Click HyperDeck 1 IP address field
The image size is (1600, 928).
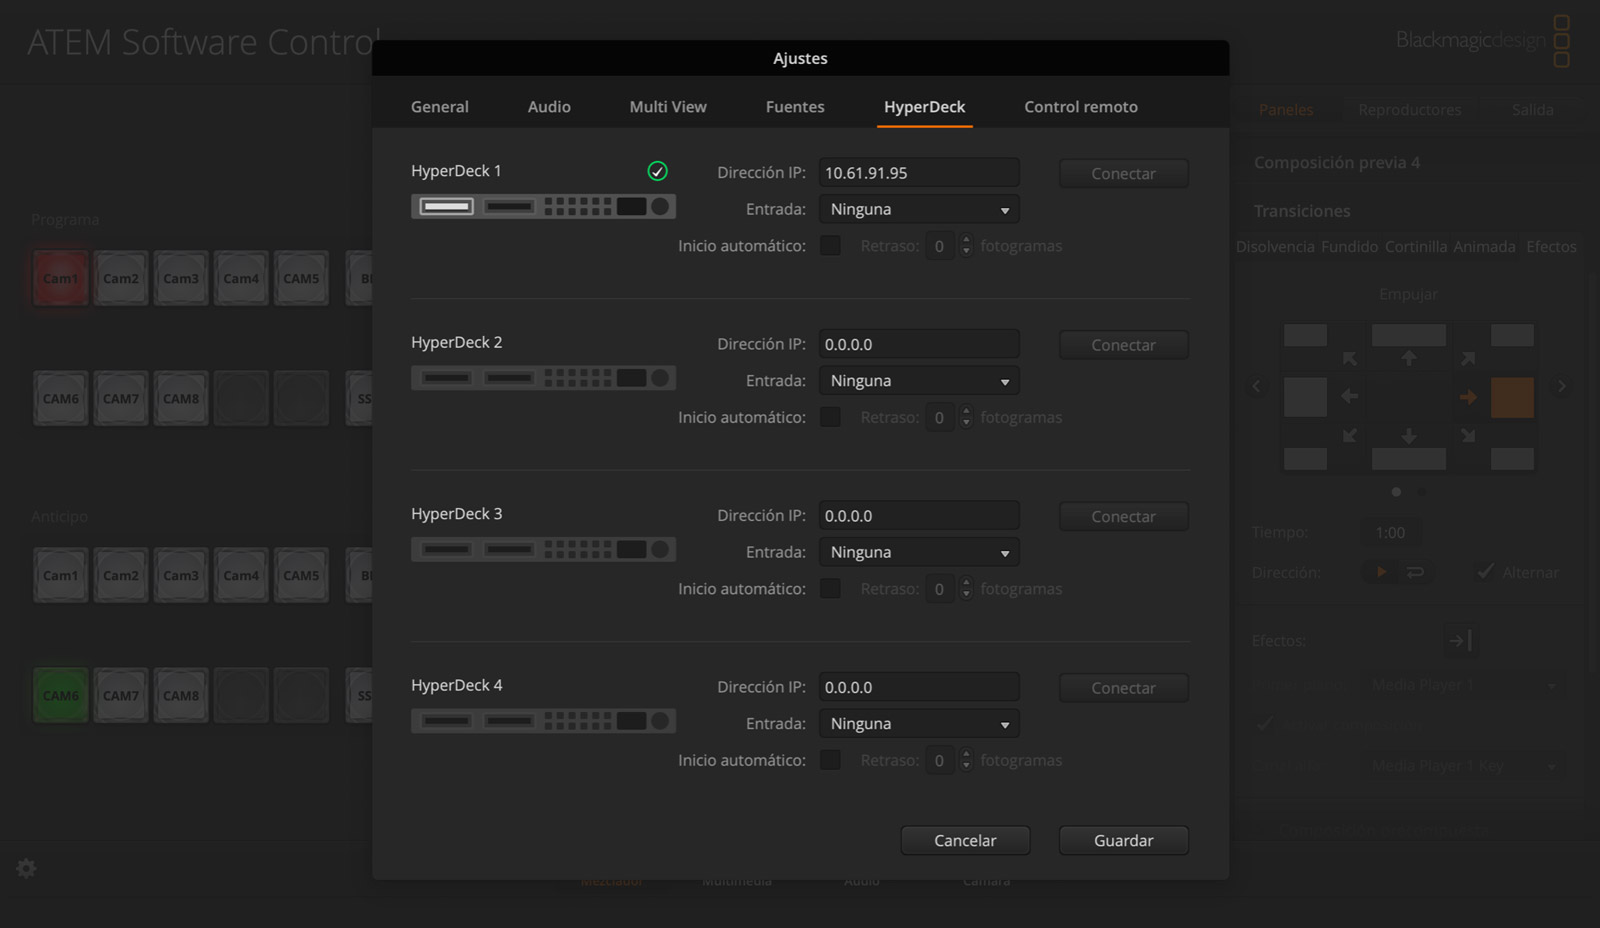919,173
